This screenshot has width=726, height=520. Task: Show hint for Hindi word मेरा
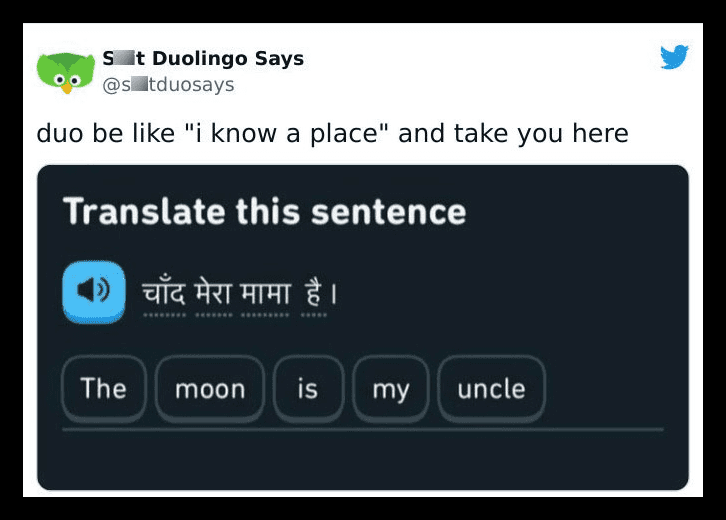213,294
